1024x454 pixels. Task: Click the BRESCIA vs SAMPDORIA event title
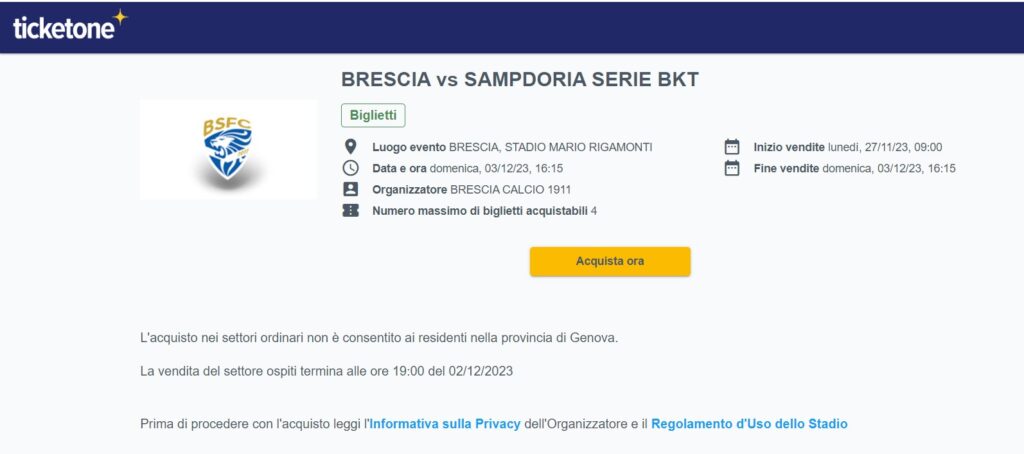[x=520, y=80]
